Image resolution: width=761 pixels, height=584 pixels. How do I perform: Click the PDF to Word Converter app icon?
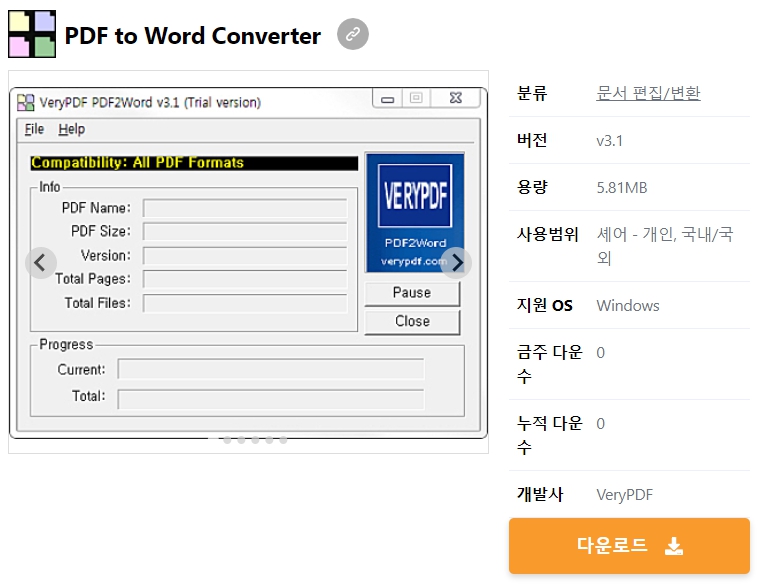pyautogui.click(x=32, y=34)
